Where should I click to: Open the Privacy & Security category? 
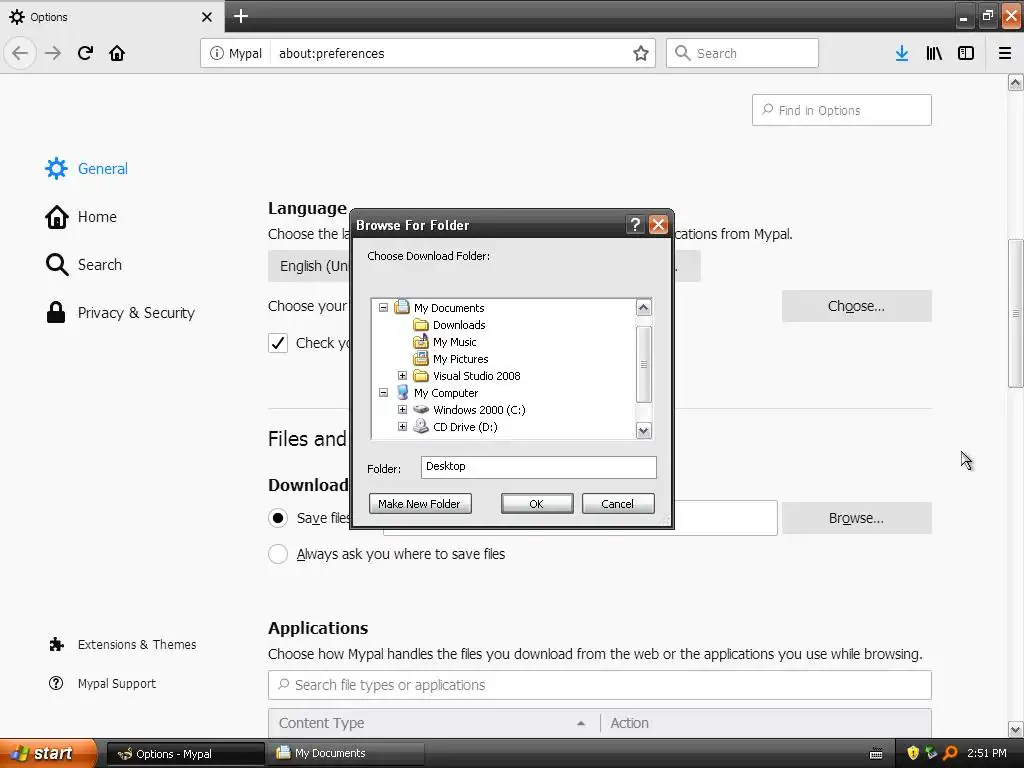tap(120, 313)
